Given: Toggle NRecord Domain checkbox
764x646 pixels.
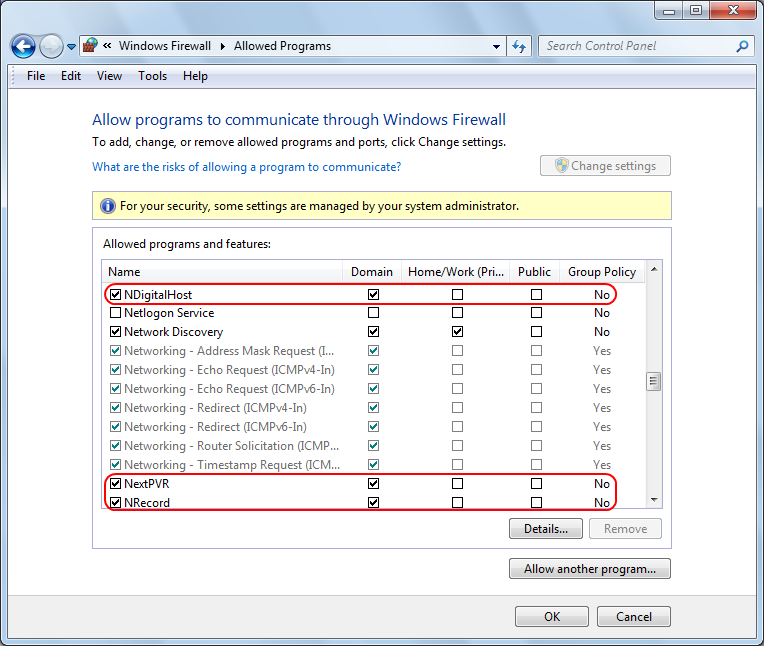Looking at the screenshot, I should 373,502.
